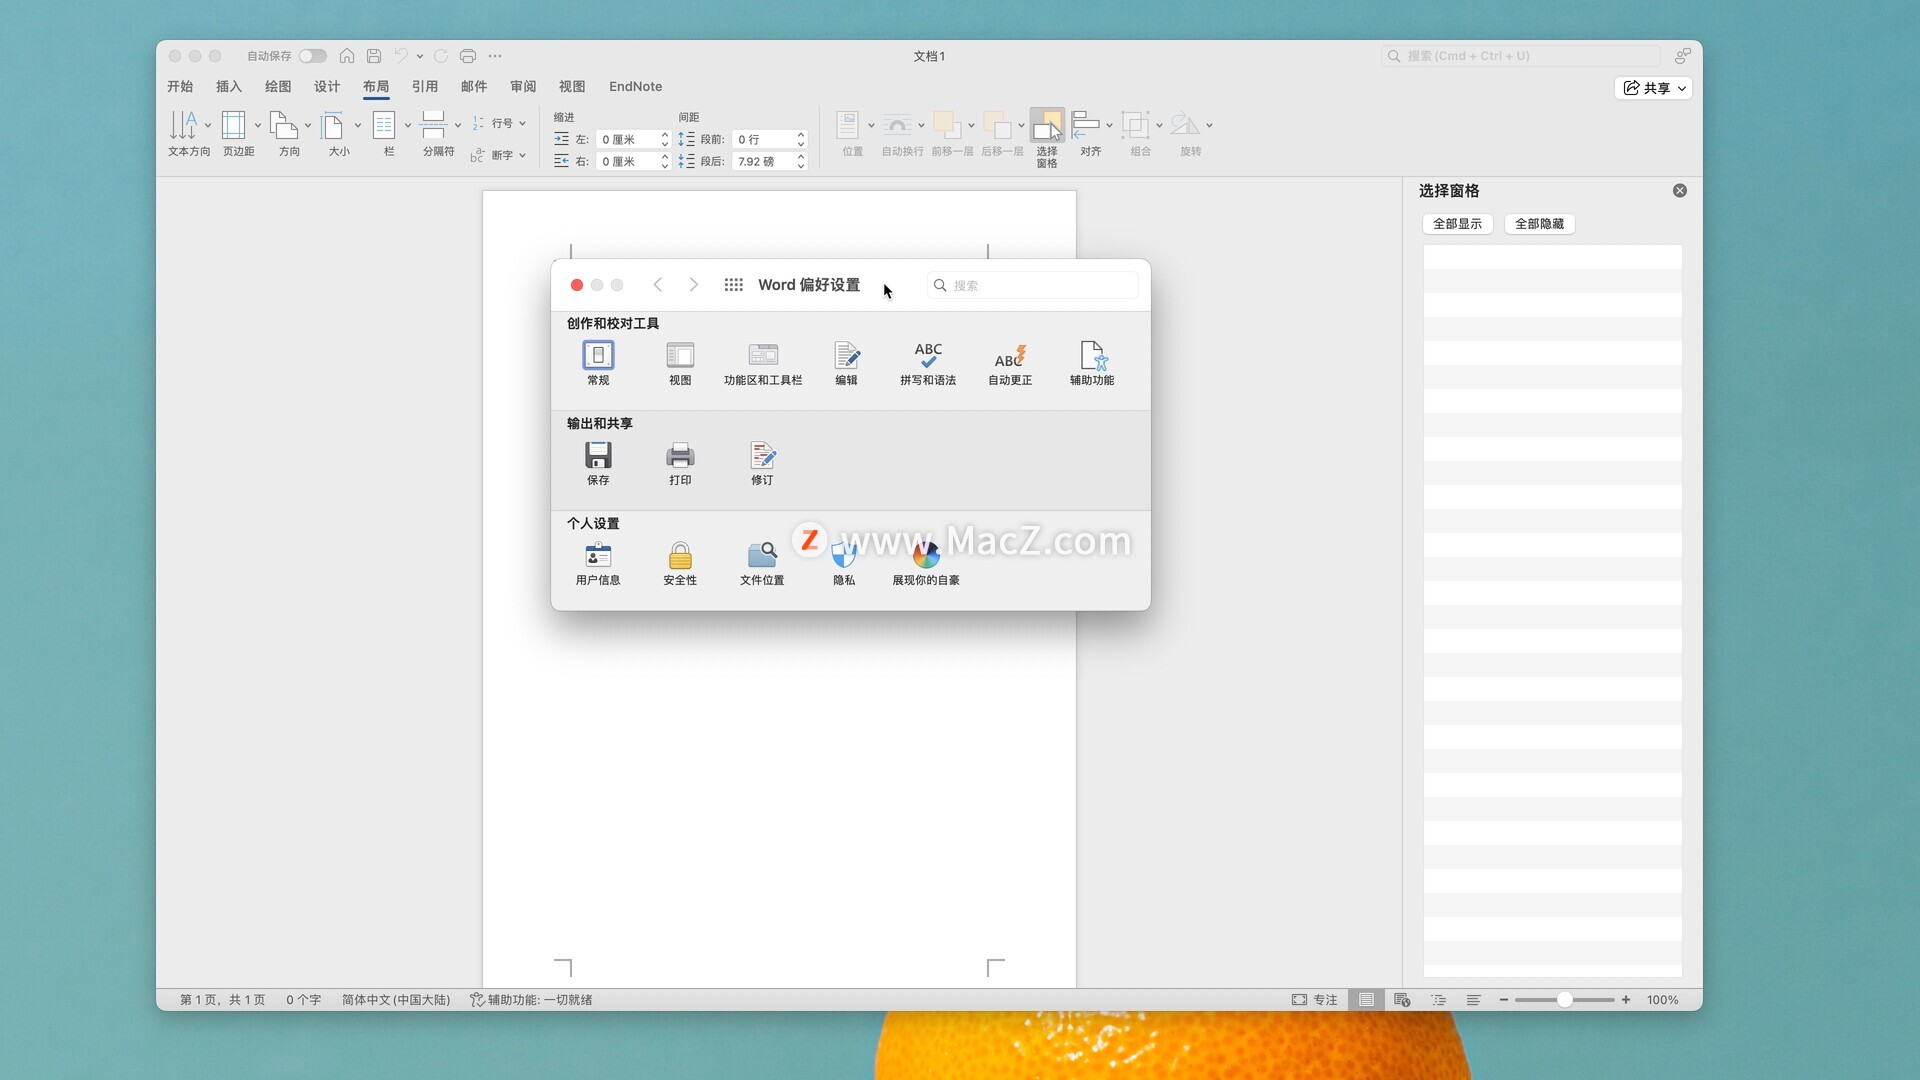Click the zoom in plus button
The image size is (1920, 1080).
(x=1626, y=1000)
